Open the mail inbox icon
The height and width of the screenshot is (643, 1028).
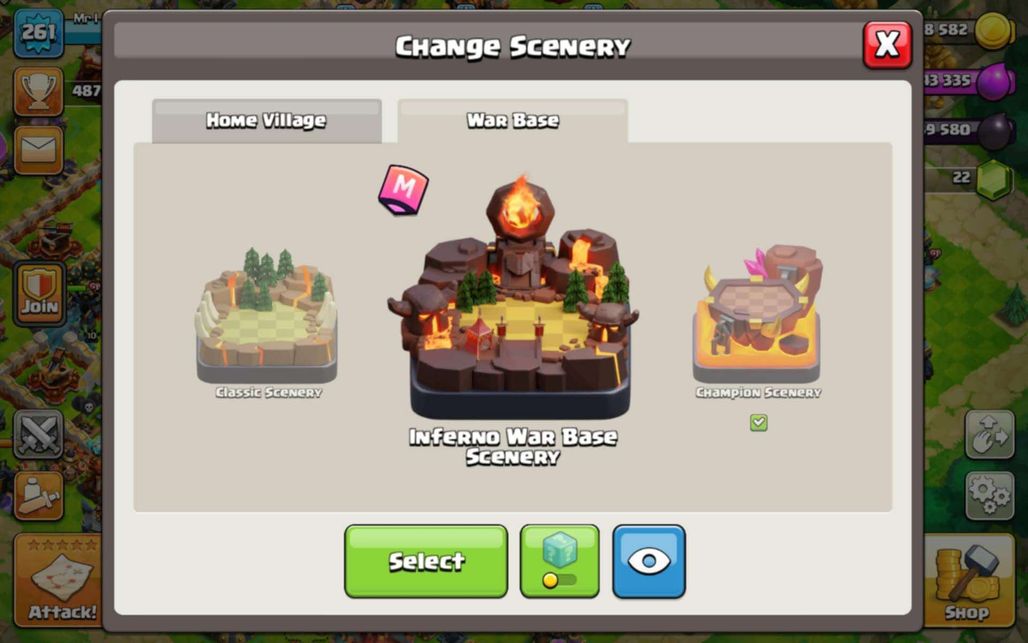point(38,150)
